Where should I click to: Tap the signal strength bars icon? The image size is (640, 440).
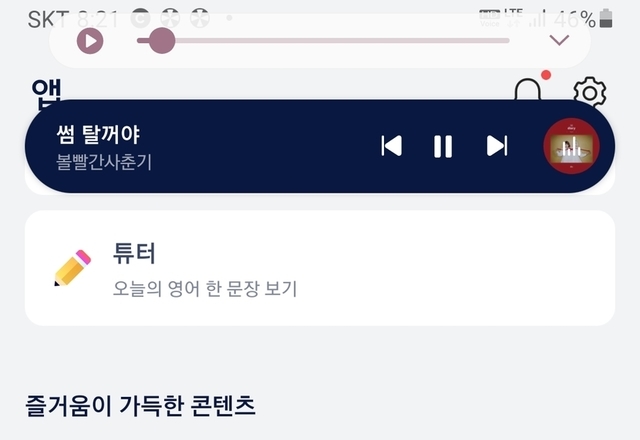pyautogui.click(x=538, y=19)
